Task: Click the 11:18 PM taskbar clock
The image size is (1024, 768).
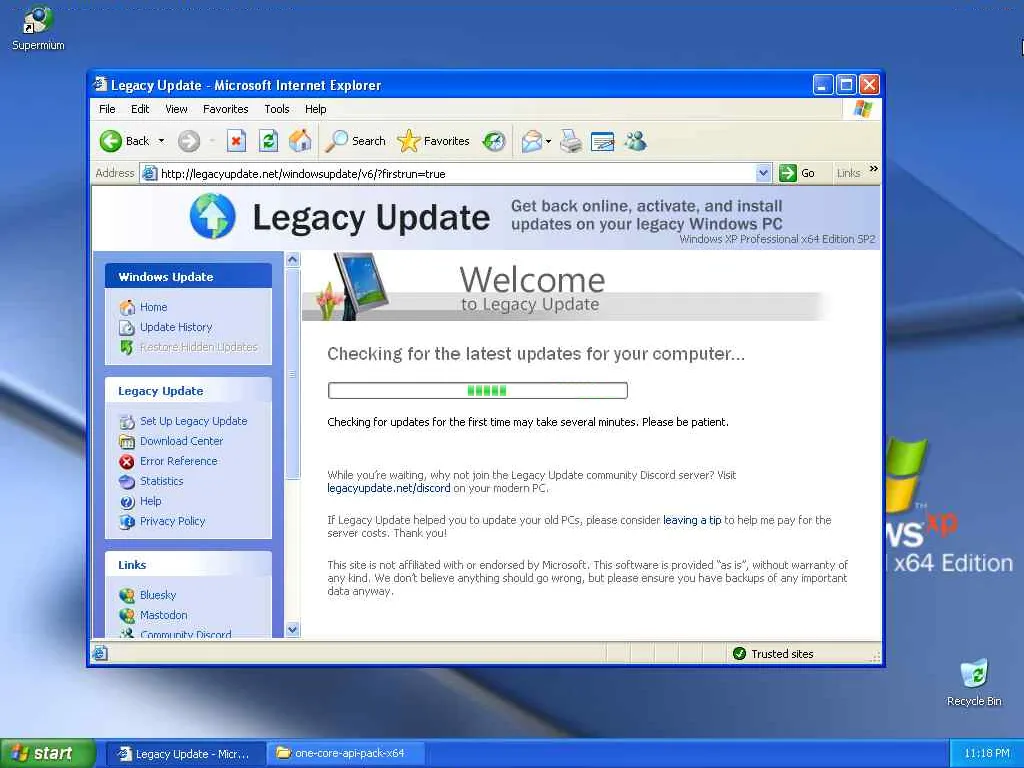Action: click(x=986, y=753)
